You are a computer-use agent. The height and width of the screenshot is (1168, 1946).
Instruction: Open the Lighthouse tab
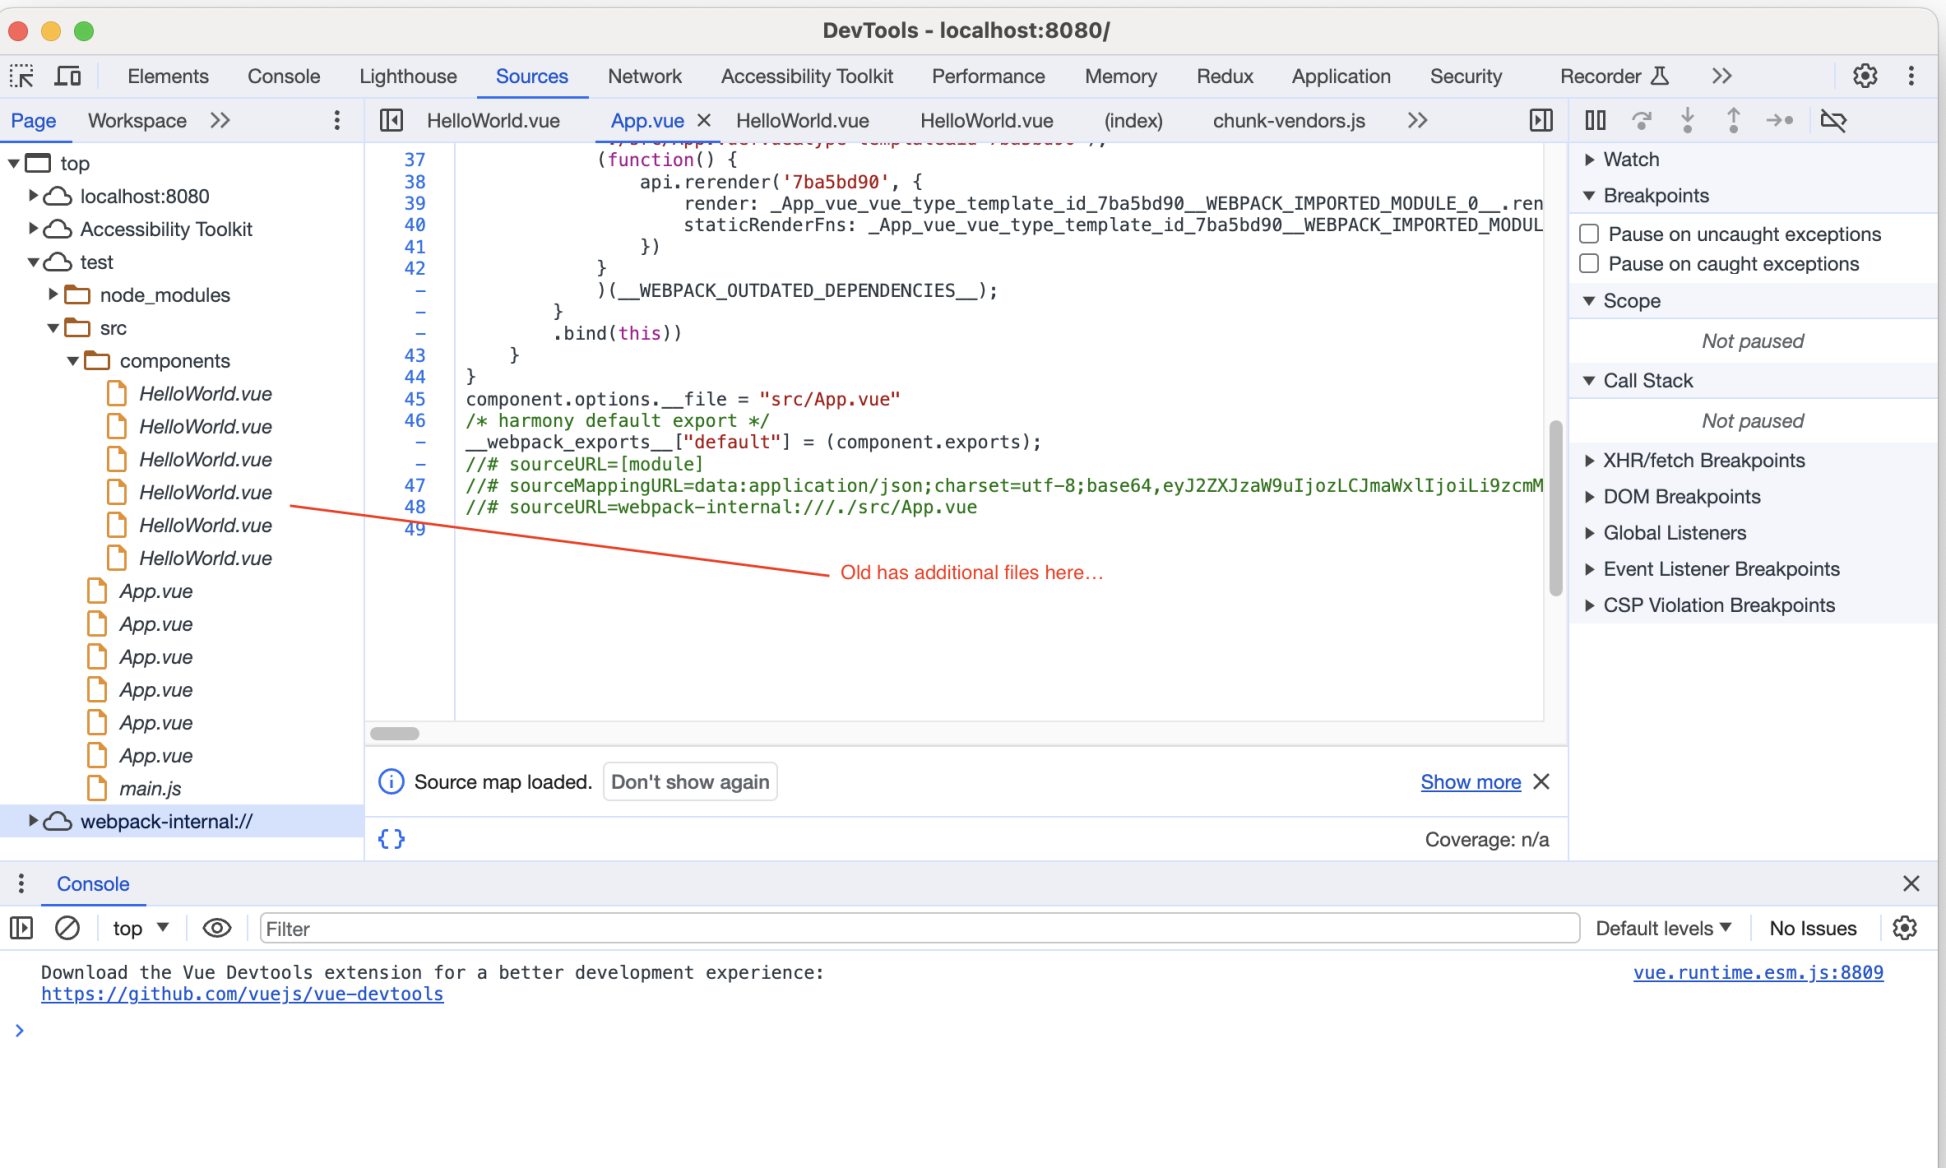tap(408, 76)
